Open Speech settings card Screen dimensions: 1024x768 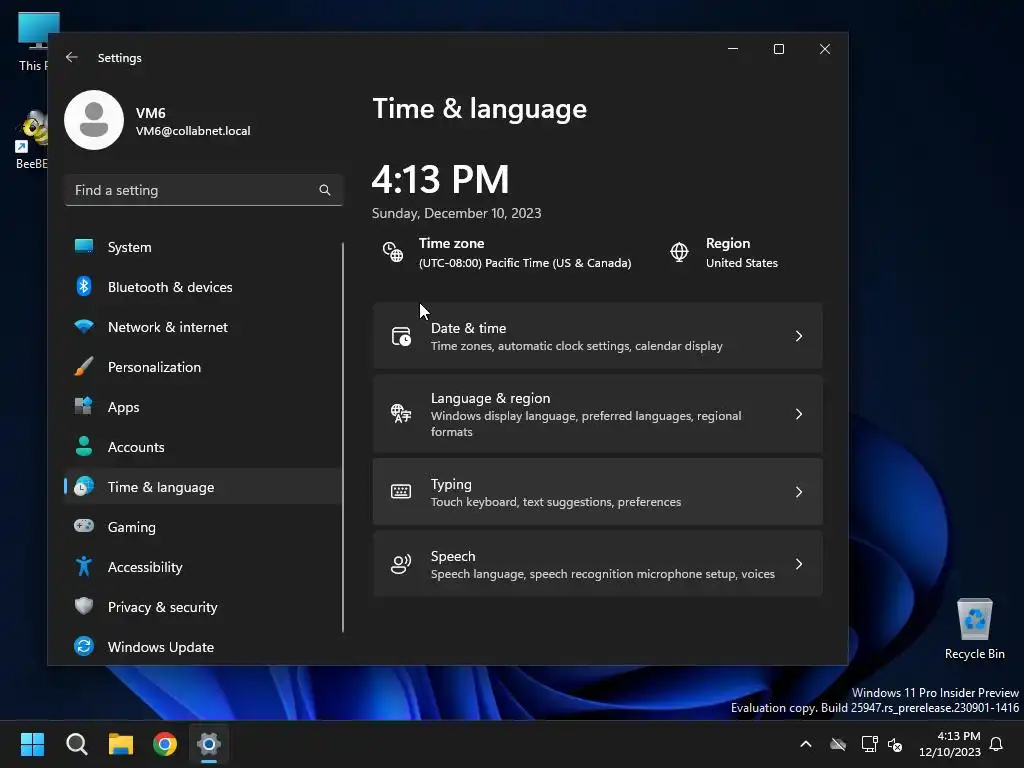(x=598, y=564)
